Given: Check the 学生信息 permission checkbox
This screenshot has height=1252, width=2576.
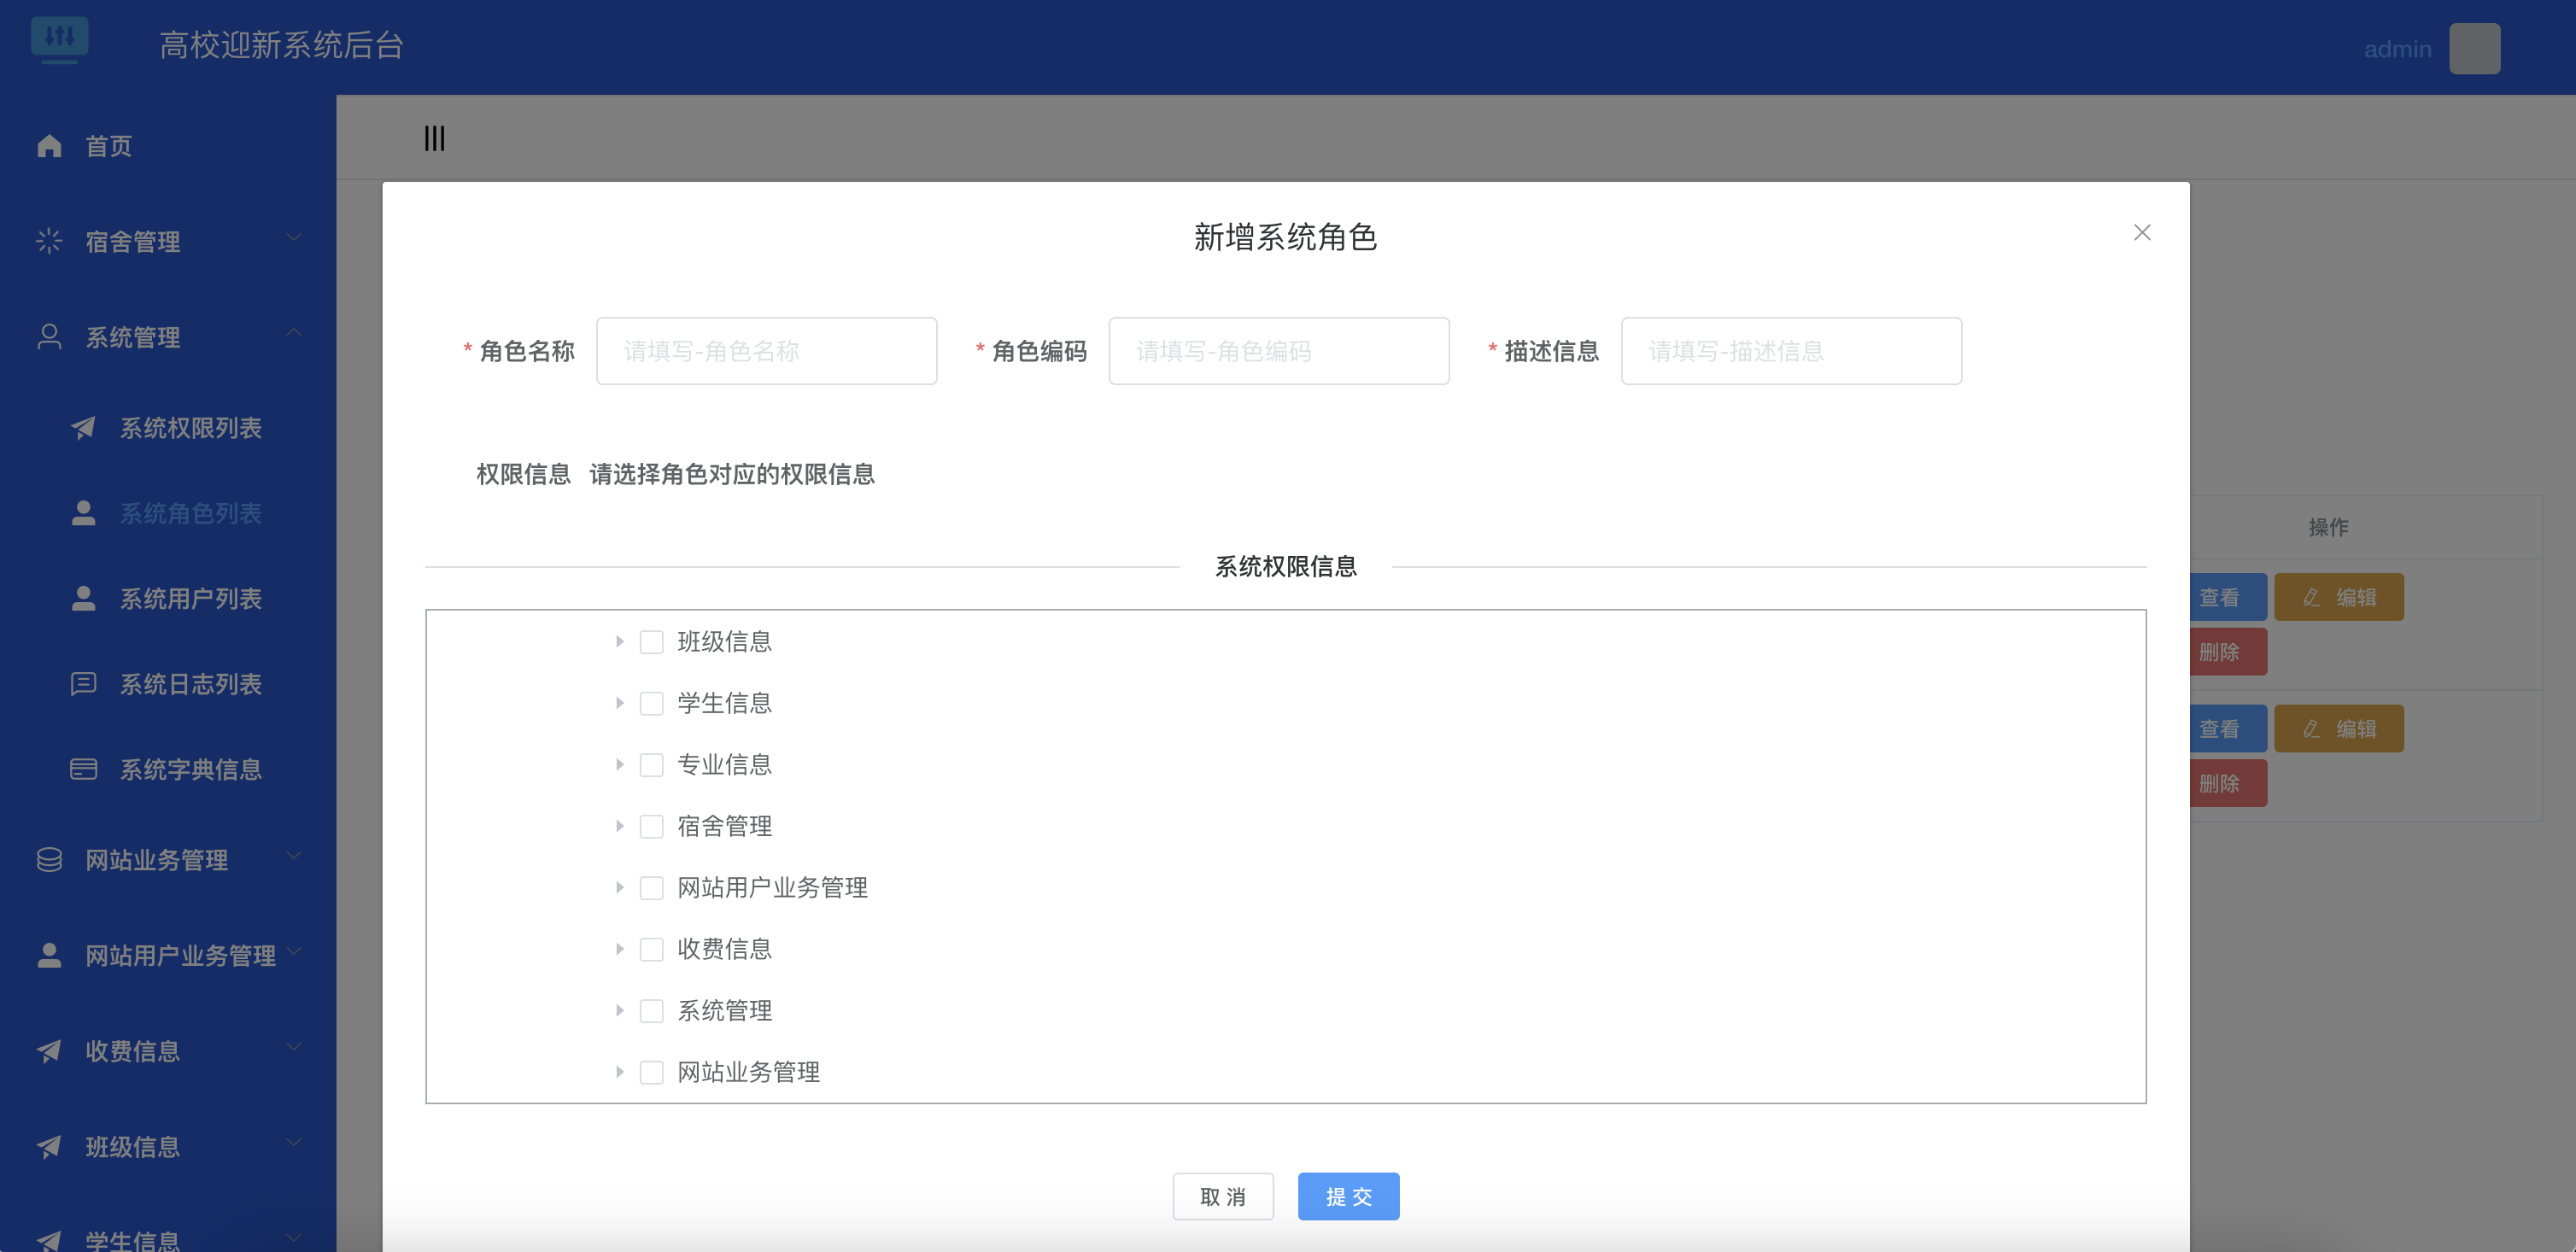Looking at the screenshot, I should [x=651, y=703].
